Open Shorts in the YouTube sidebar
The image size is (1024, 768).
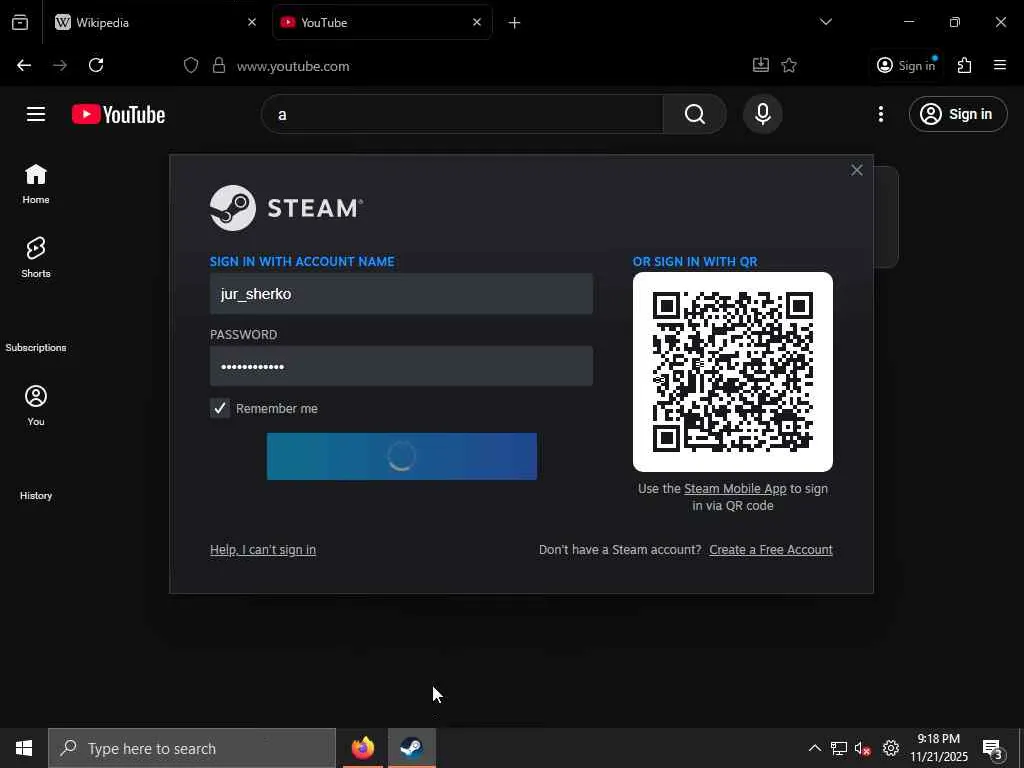[x=36, y=257]
